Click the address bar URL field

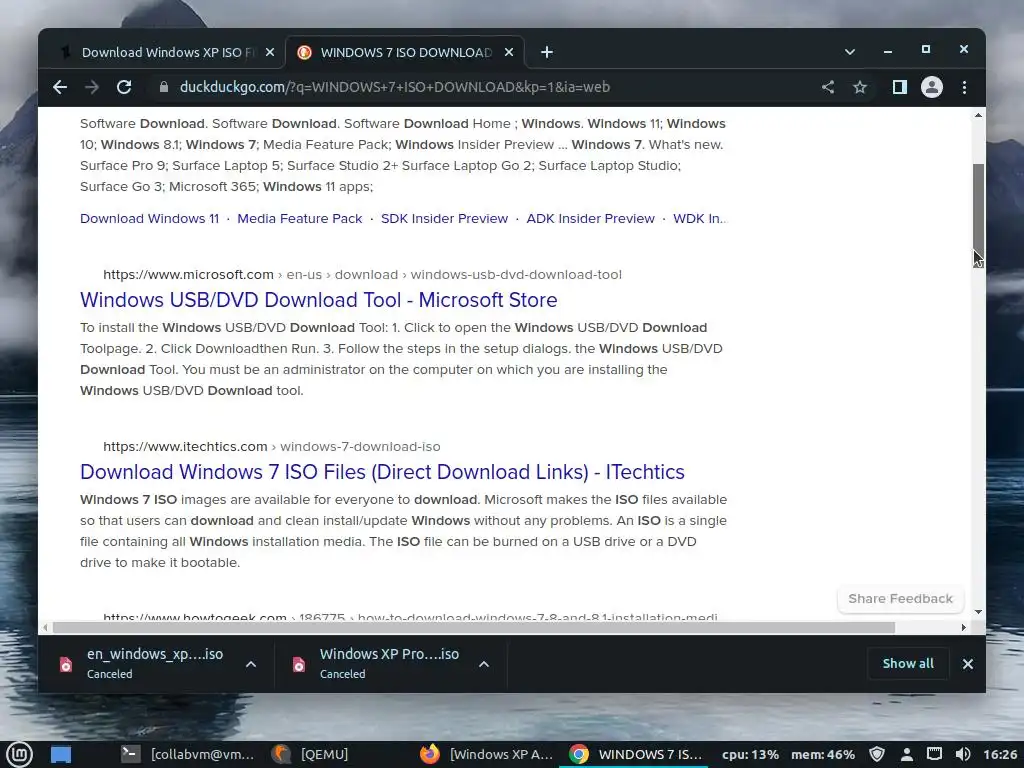[394, 87]
